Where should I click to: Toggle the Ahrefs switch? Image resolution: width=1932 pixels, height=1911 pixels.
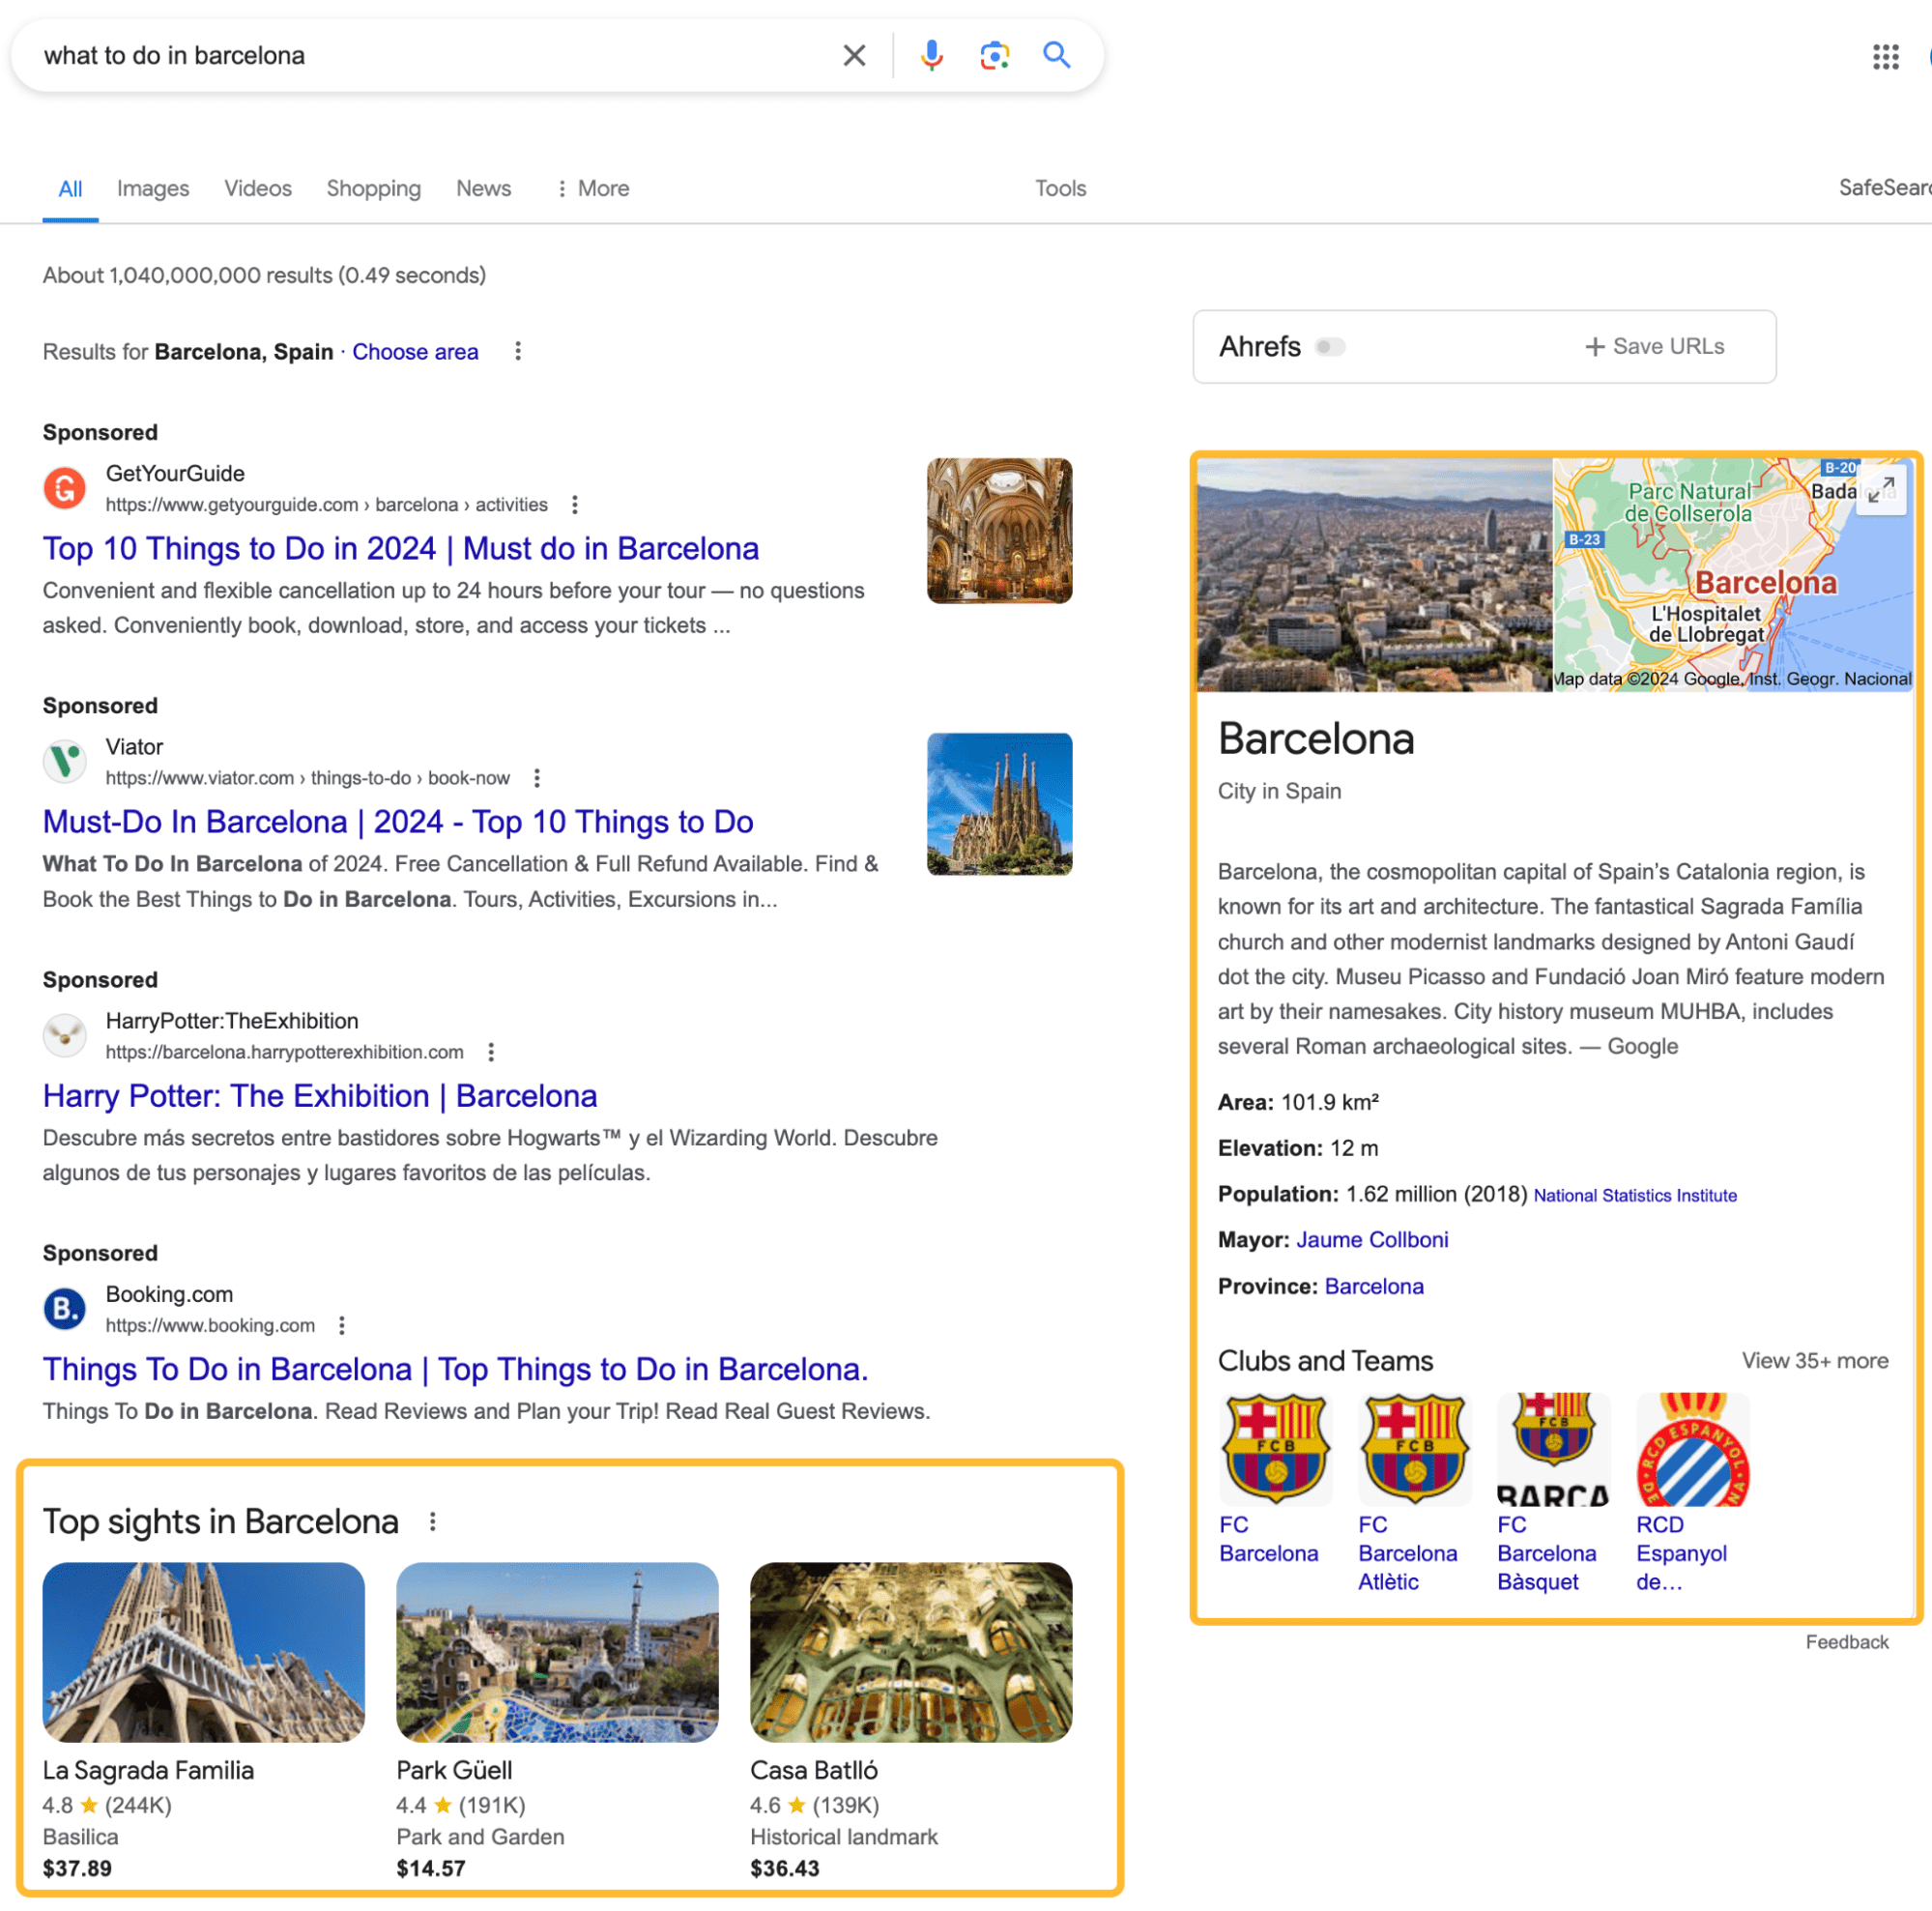(x=1331, y=347)
